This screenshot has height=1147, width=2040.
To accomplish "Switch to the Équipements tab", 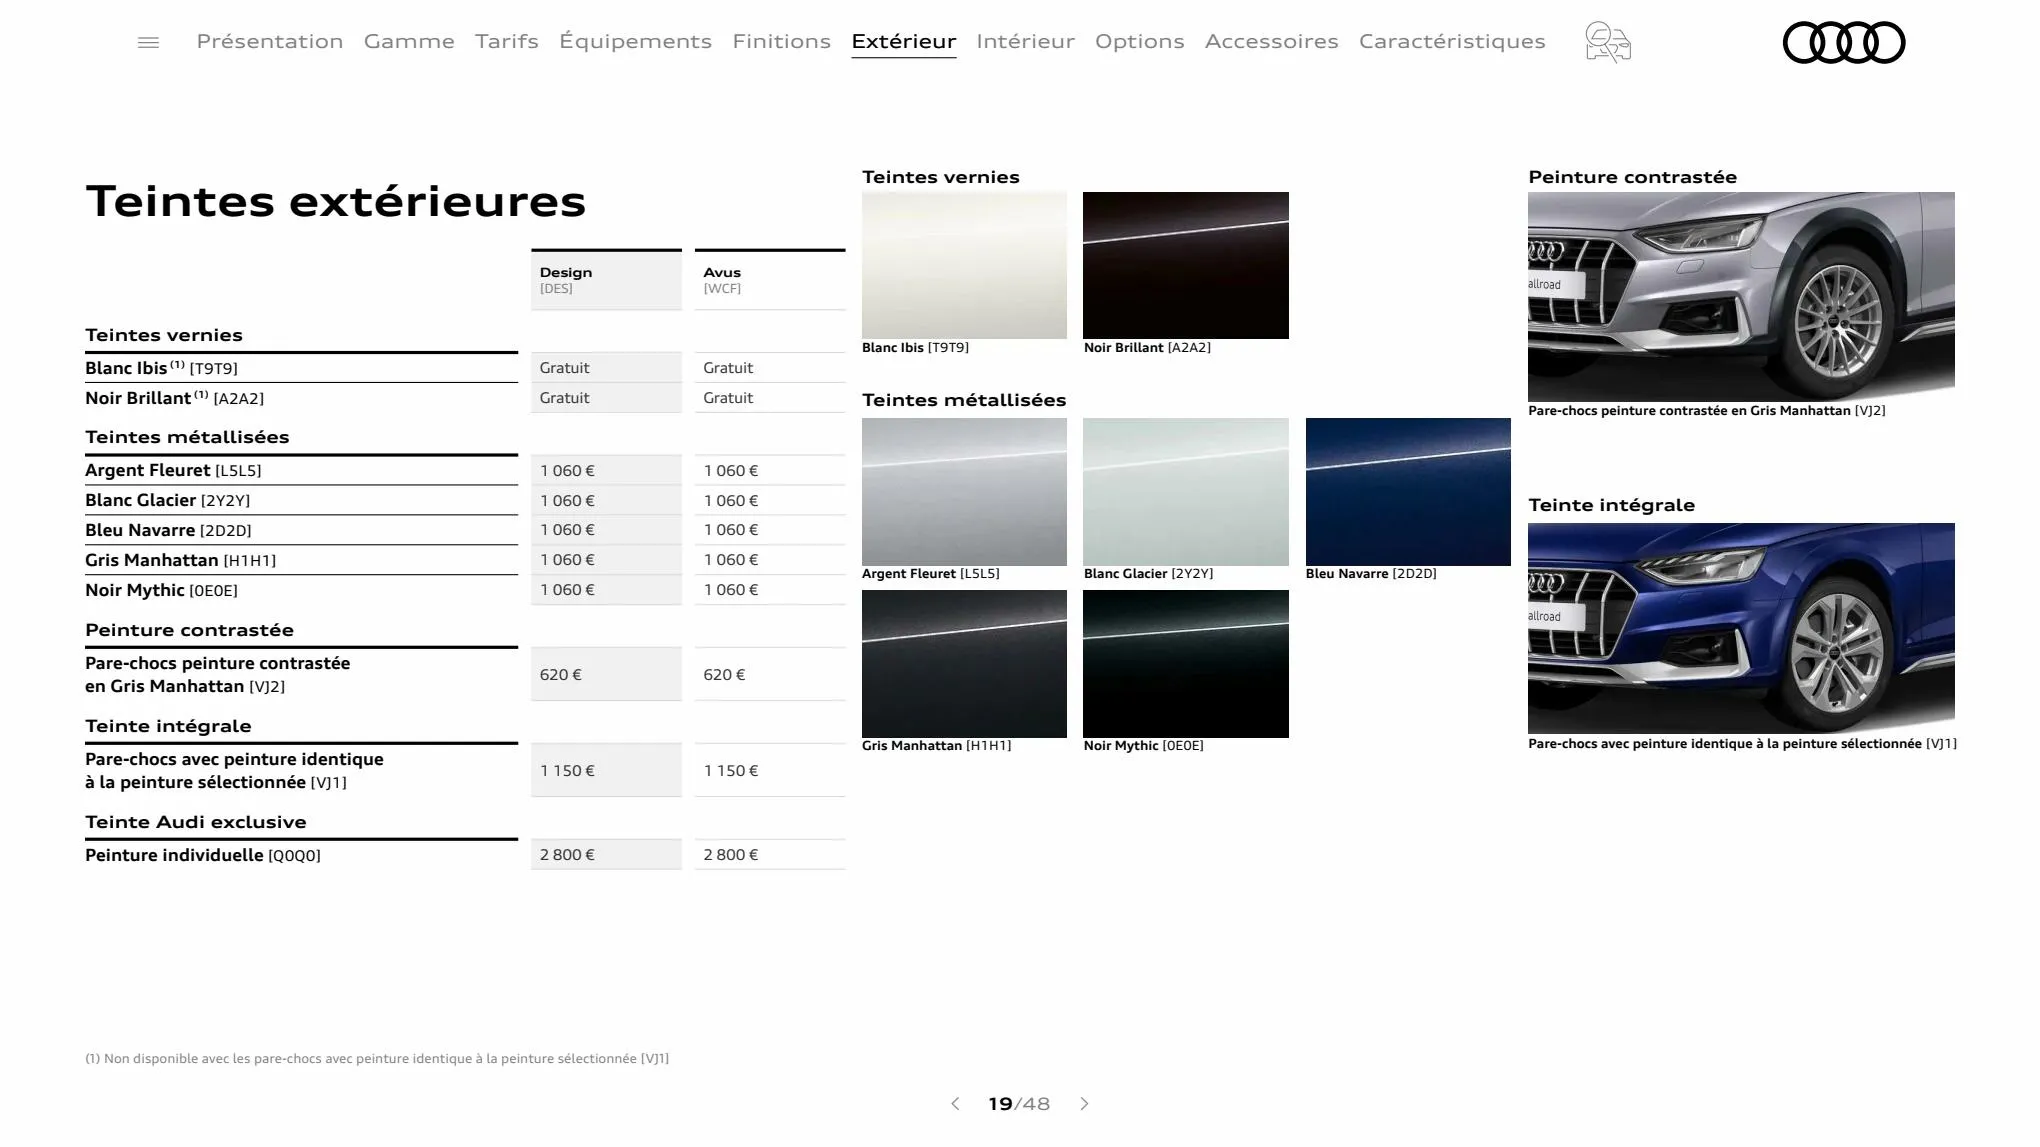I will (635, 41).
